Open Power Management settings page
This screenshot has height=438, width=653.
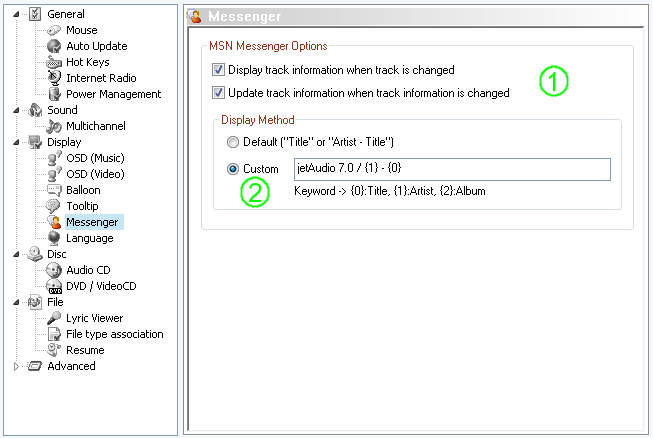[x=114, y=94]
